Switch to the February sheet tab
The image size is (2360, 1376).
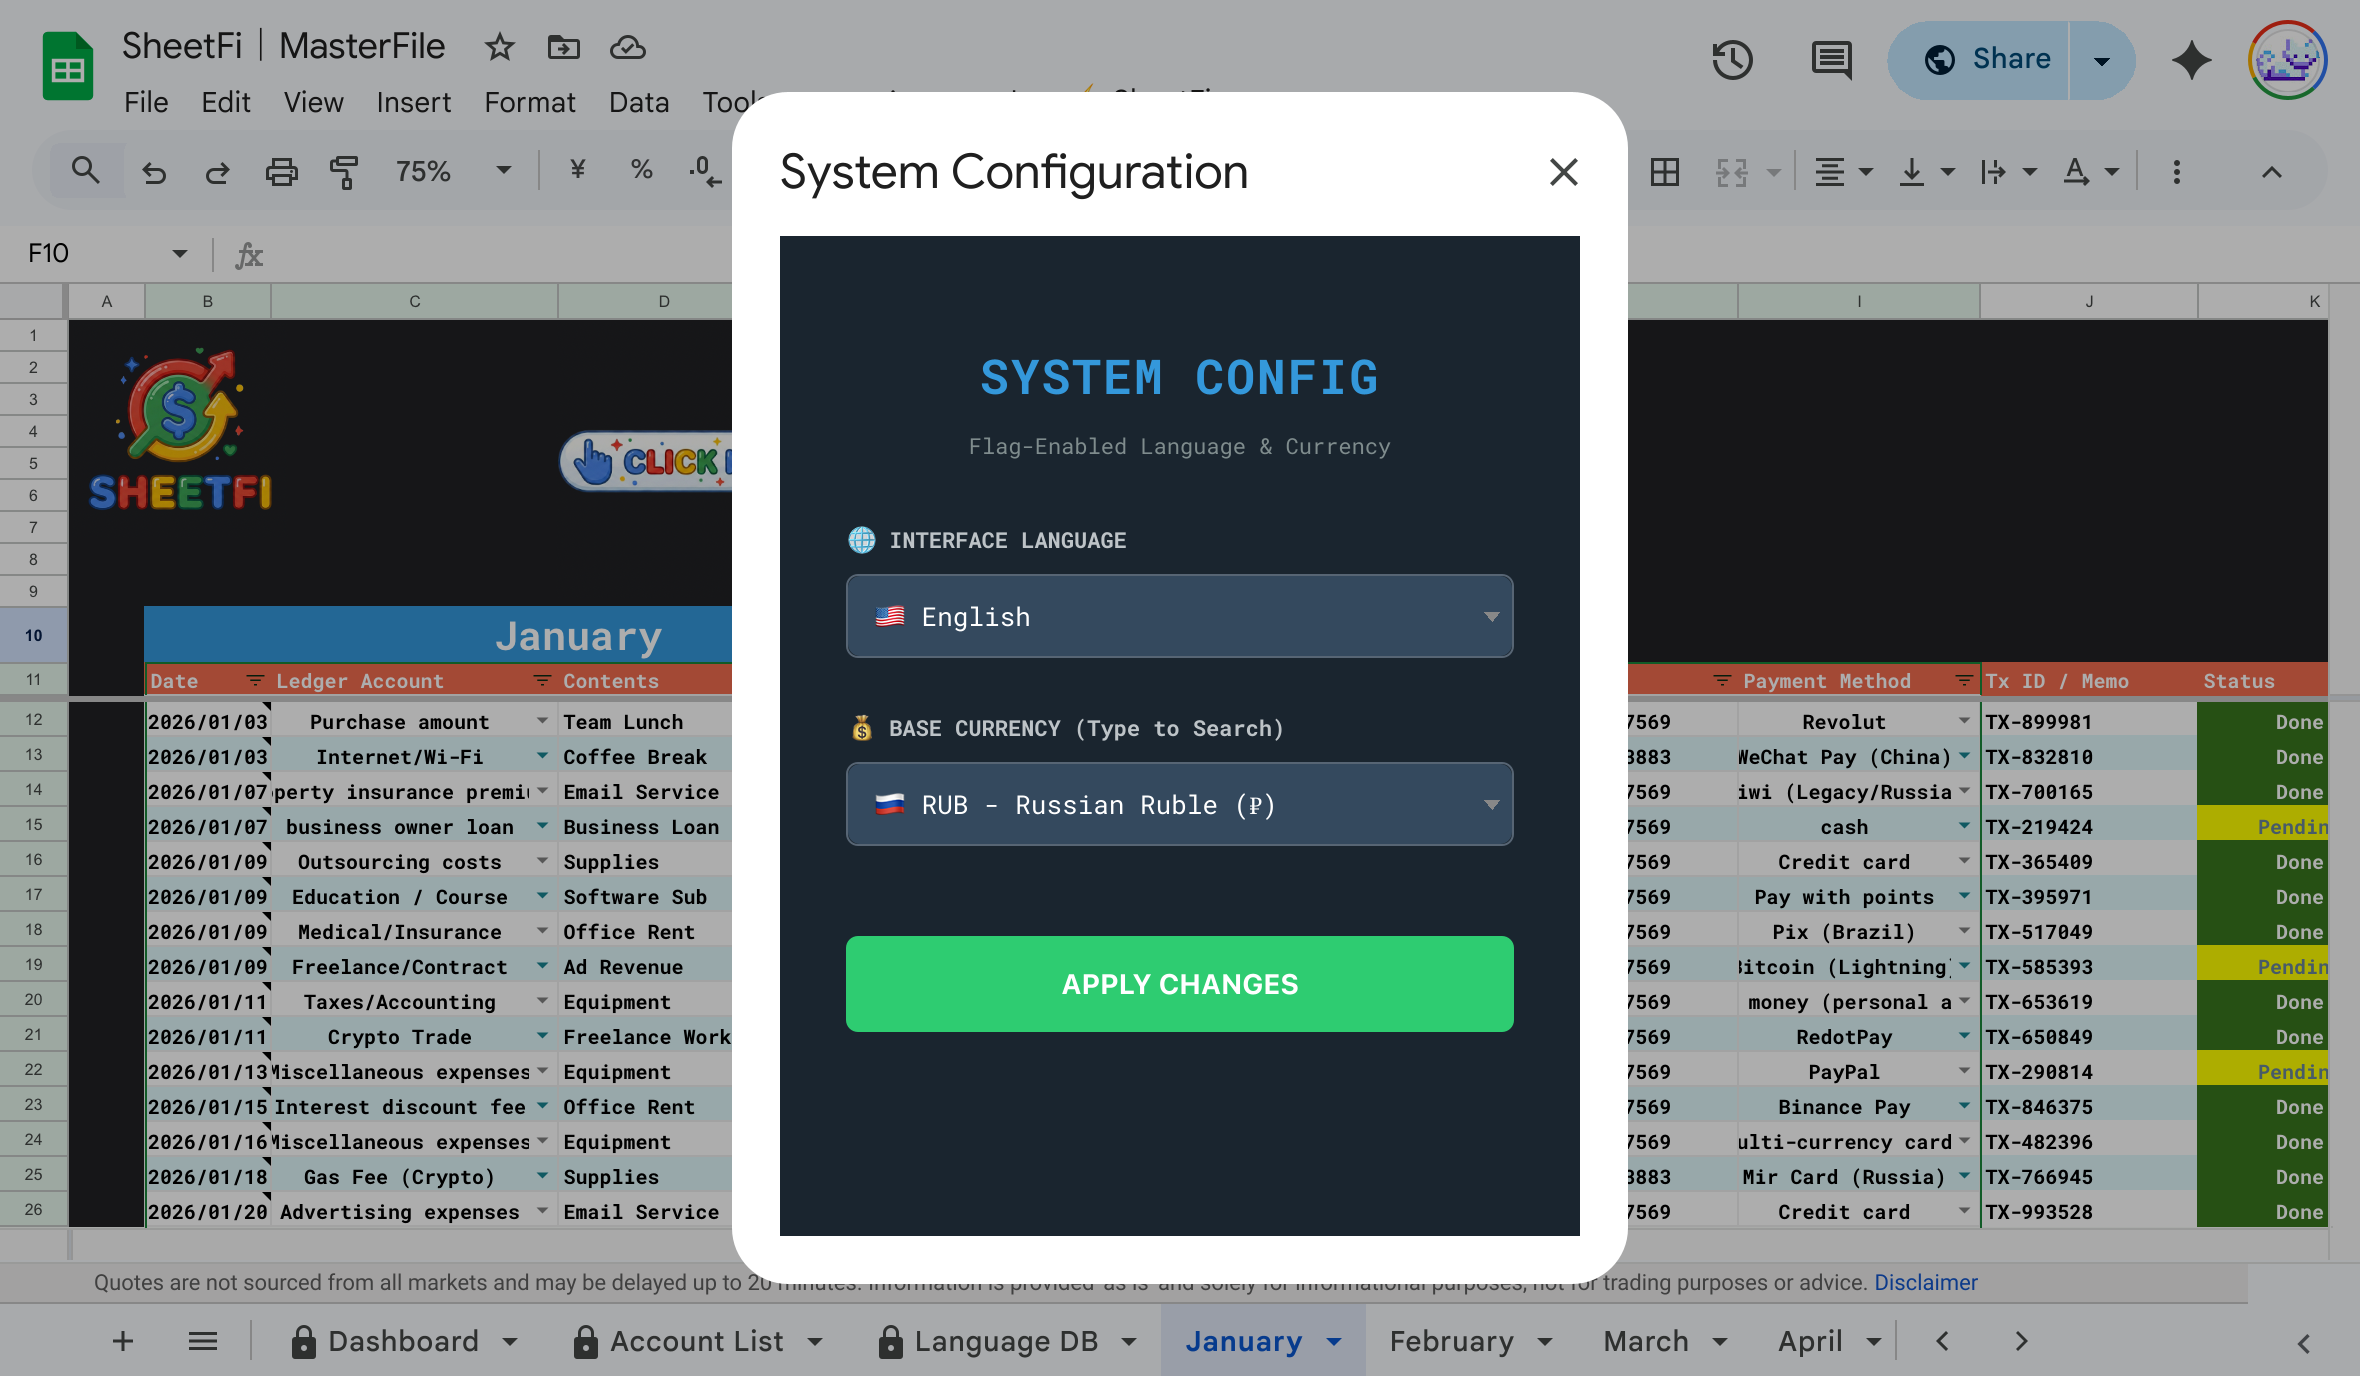click(1451, 1341)
